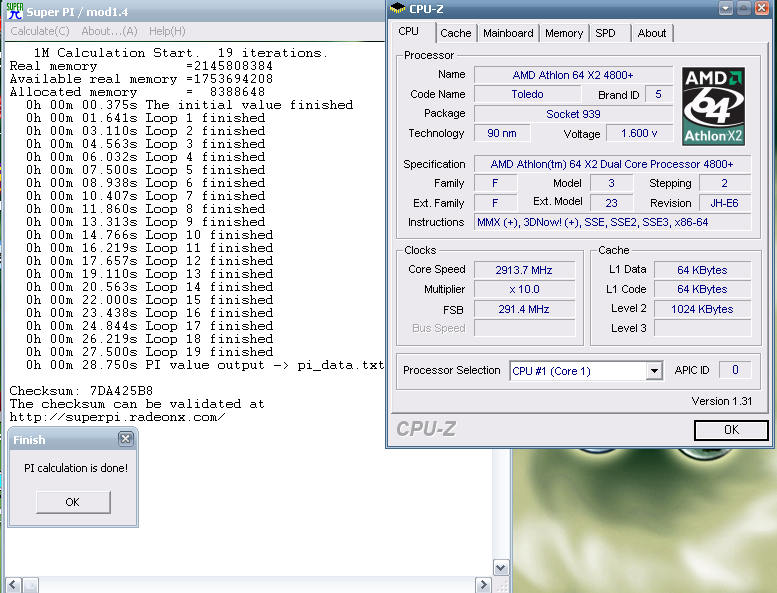Viewport: 777px width, 593px height.
Task: Click the PI calculation is done! message
Action: click(76, 468)
